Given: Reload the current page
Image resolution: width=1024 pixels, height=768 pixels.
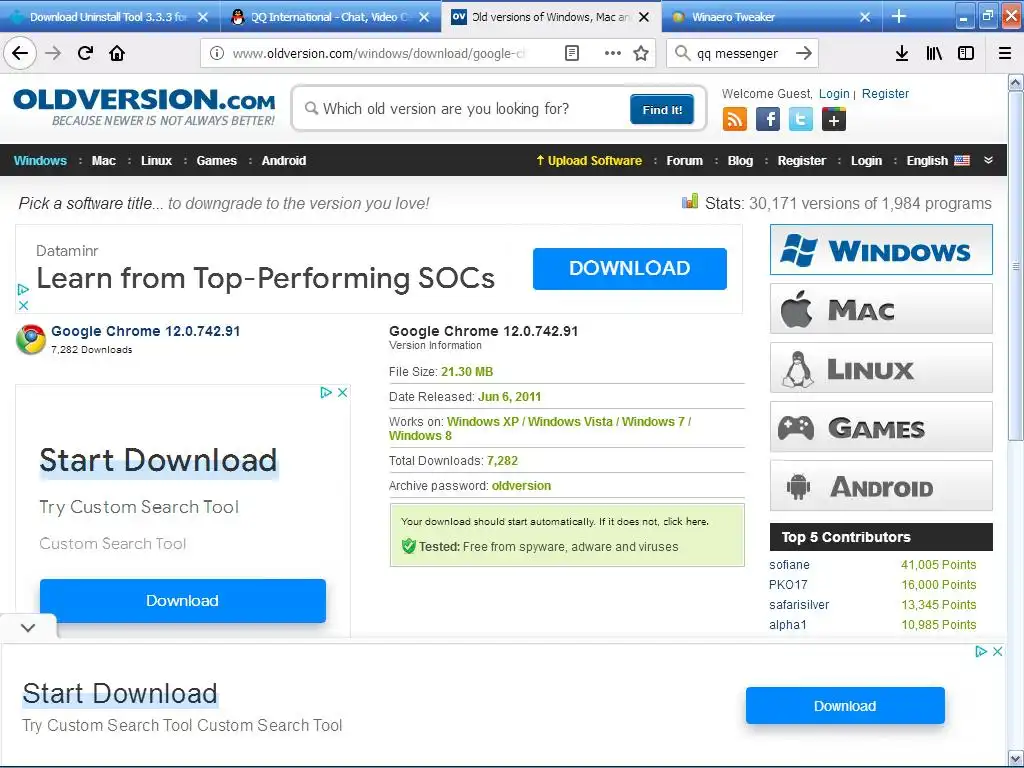Looking at the screenshot, I should (x=85, y=54).
